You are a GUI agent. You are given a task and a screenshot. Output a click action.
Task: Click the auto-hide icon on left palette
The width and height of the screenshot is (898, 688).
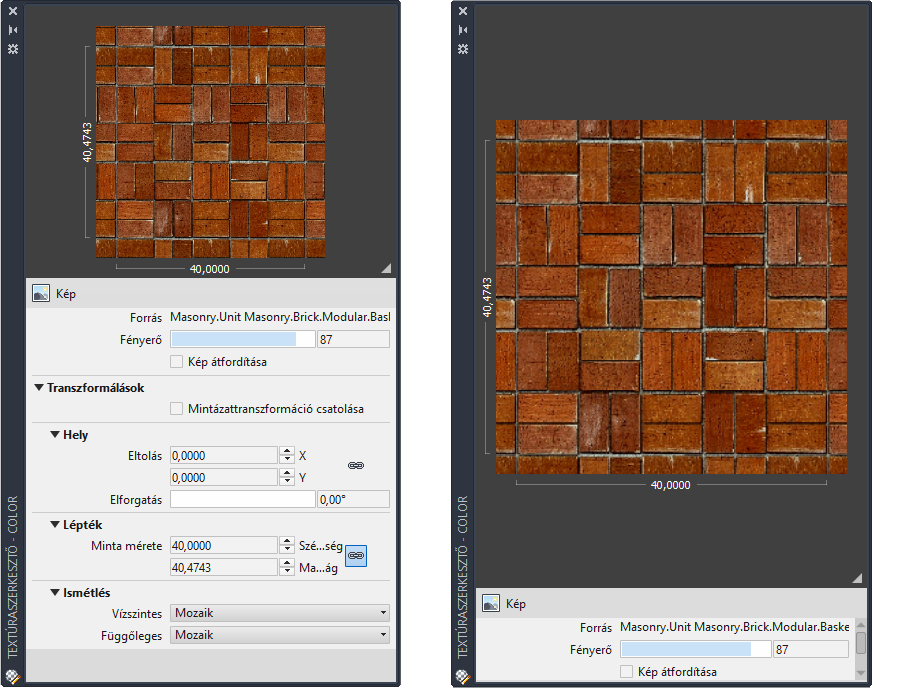pos(14,30)
